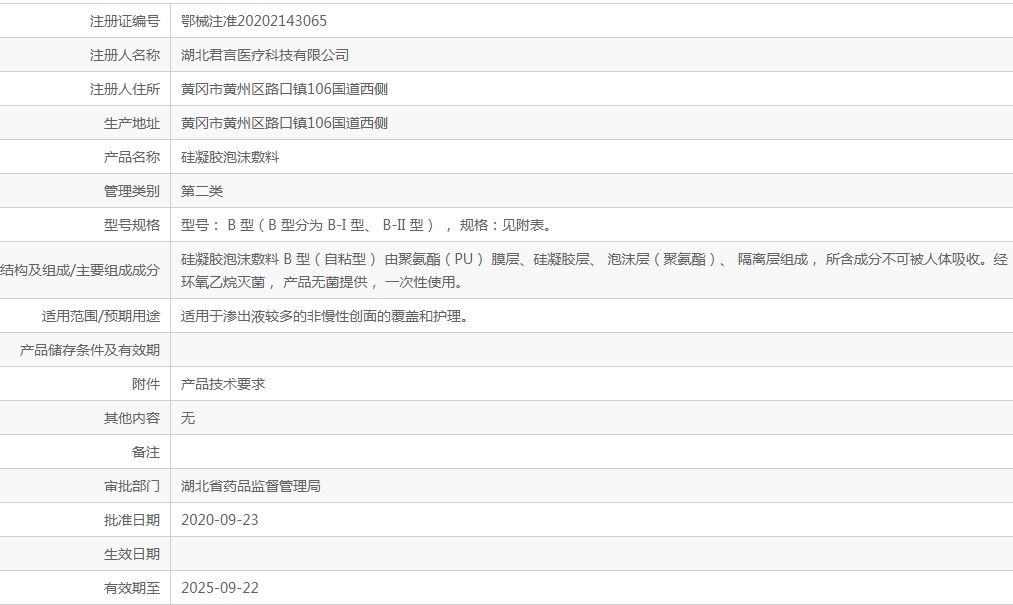Screen dimensions: 1013x605
Task: Select approving department 湖北省药品监督管理局
Action: pyautogui.click(x=251, y=486)
